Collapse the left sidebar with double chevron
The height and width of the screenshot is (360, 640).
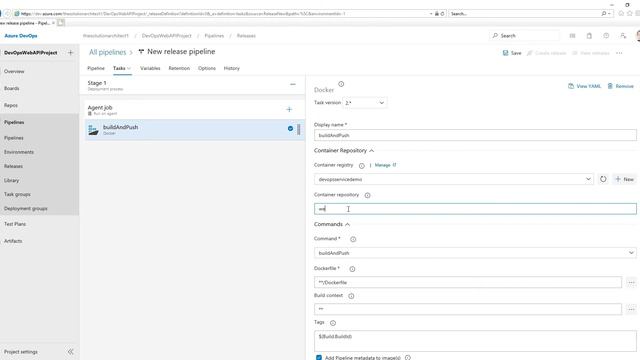tap(70, 351)
